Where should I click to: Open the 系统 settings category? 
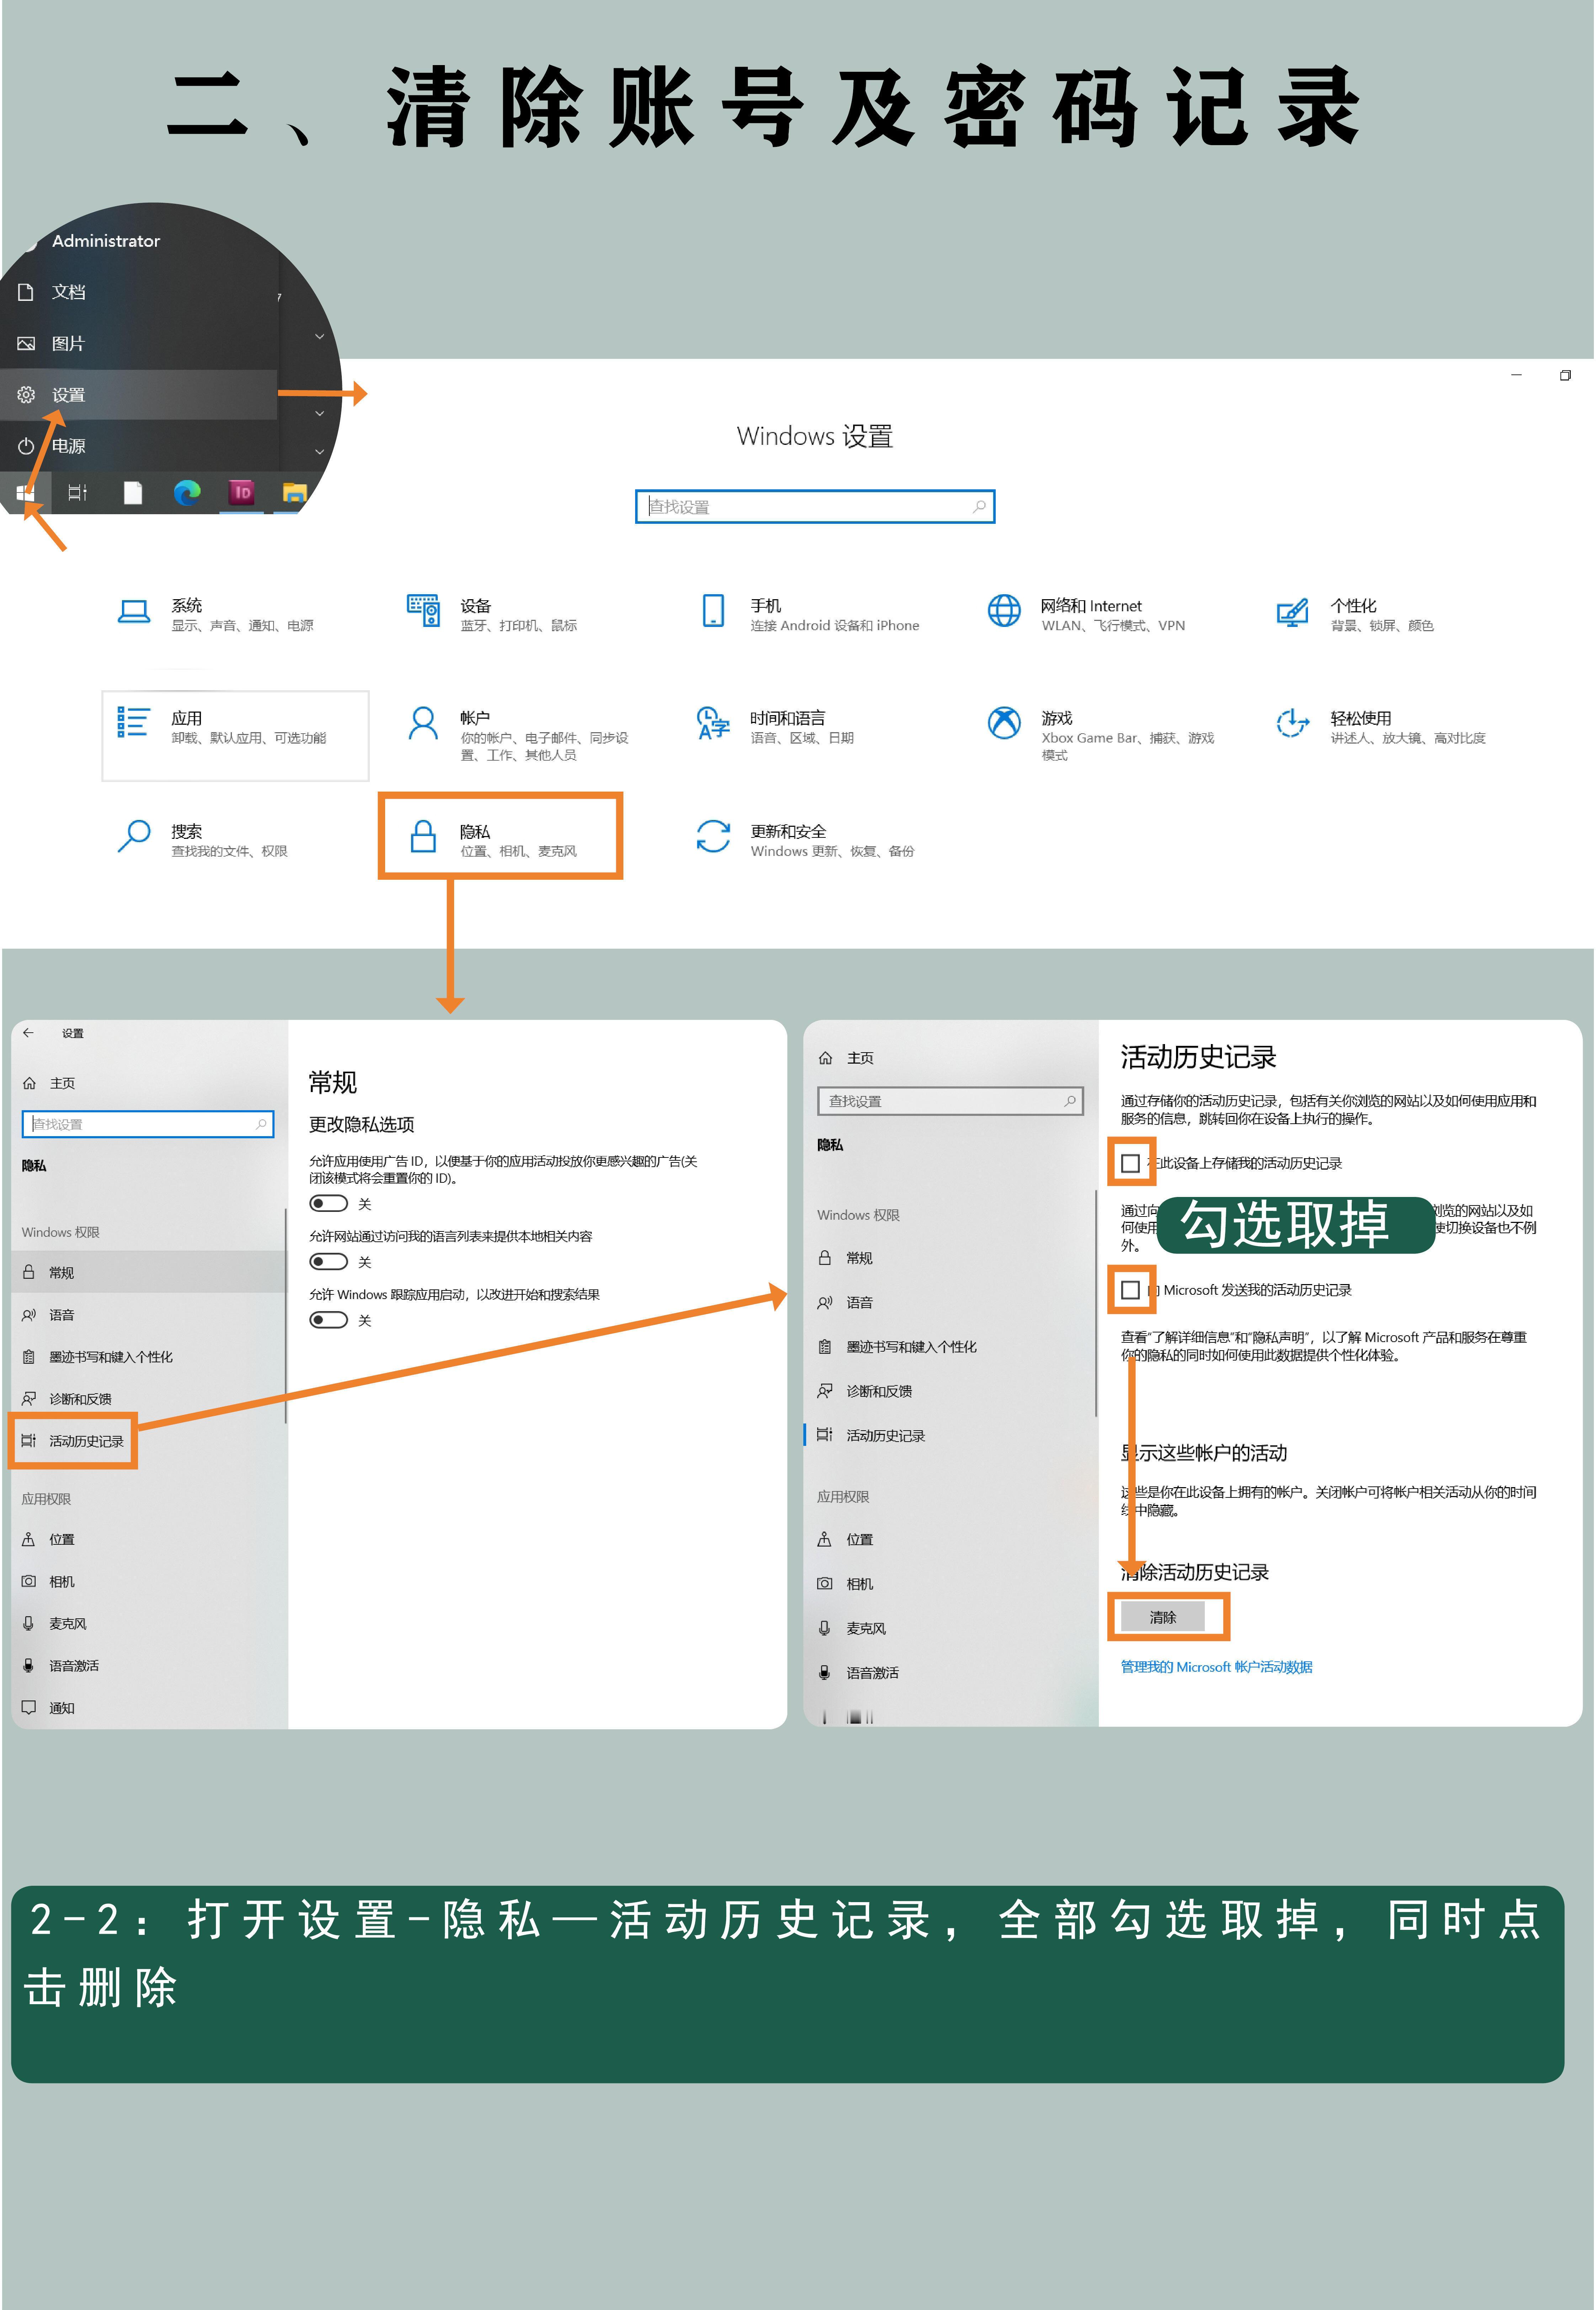coord(215,614)
